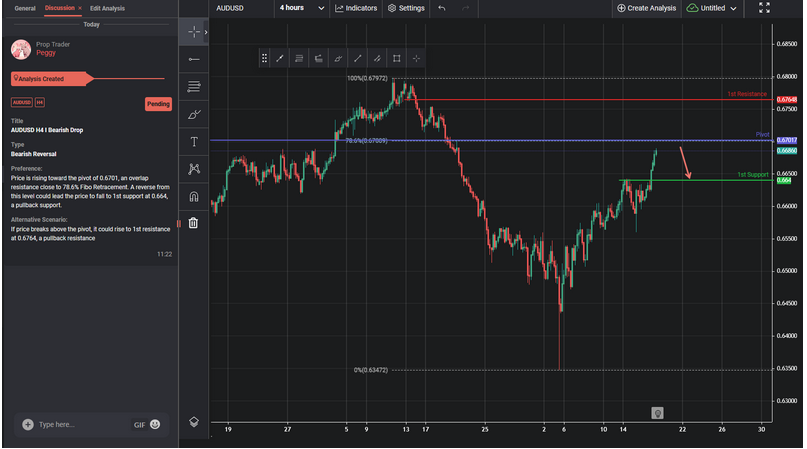
Task: Enter fullscreen chart mode
Action: tap(764, 8)
